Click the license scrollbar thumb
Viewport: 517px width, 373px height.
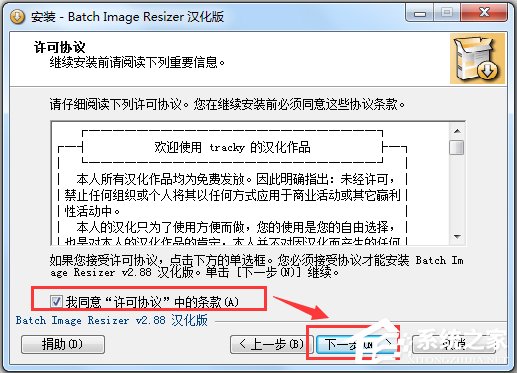coord(457,147)
